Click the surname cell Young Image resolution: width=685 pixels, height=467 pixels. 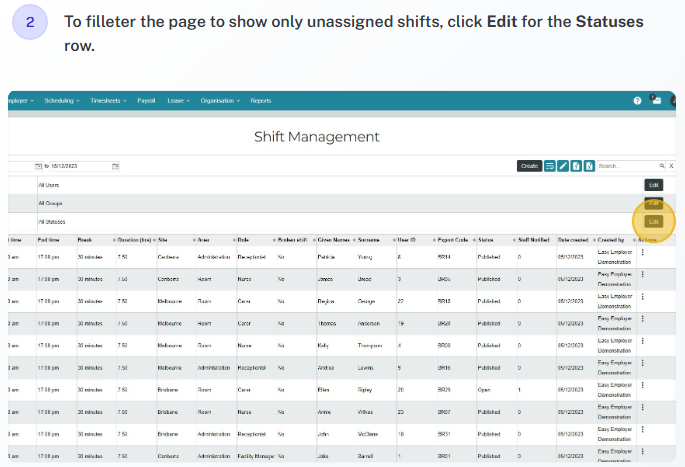point(365,257)
